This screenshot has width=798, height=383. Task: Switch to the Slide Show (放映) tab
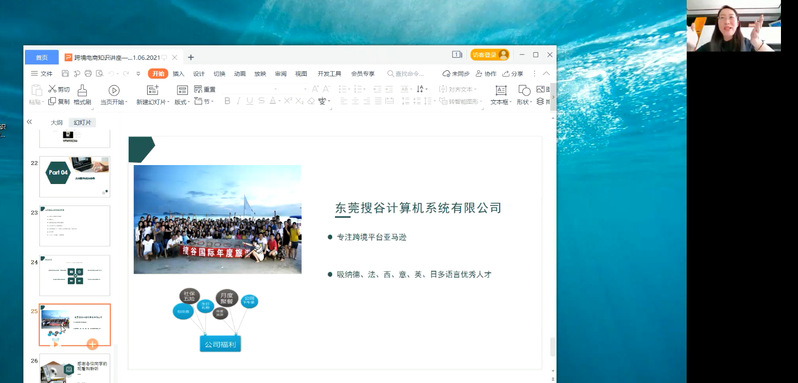click(x=260, y=74)
